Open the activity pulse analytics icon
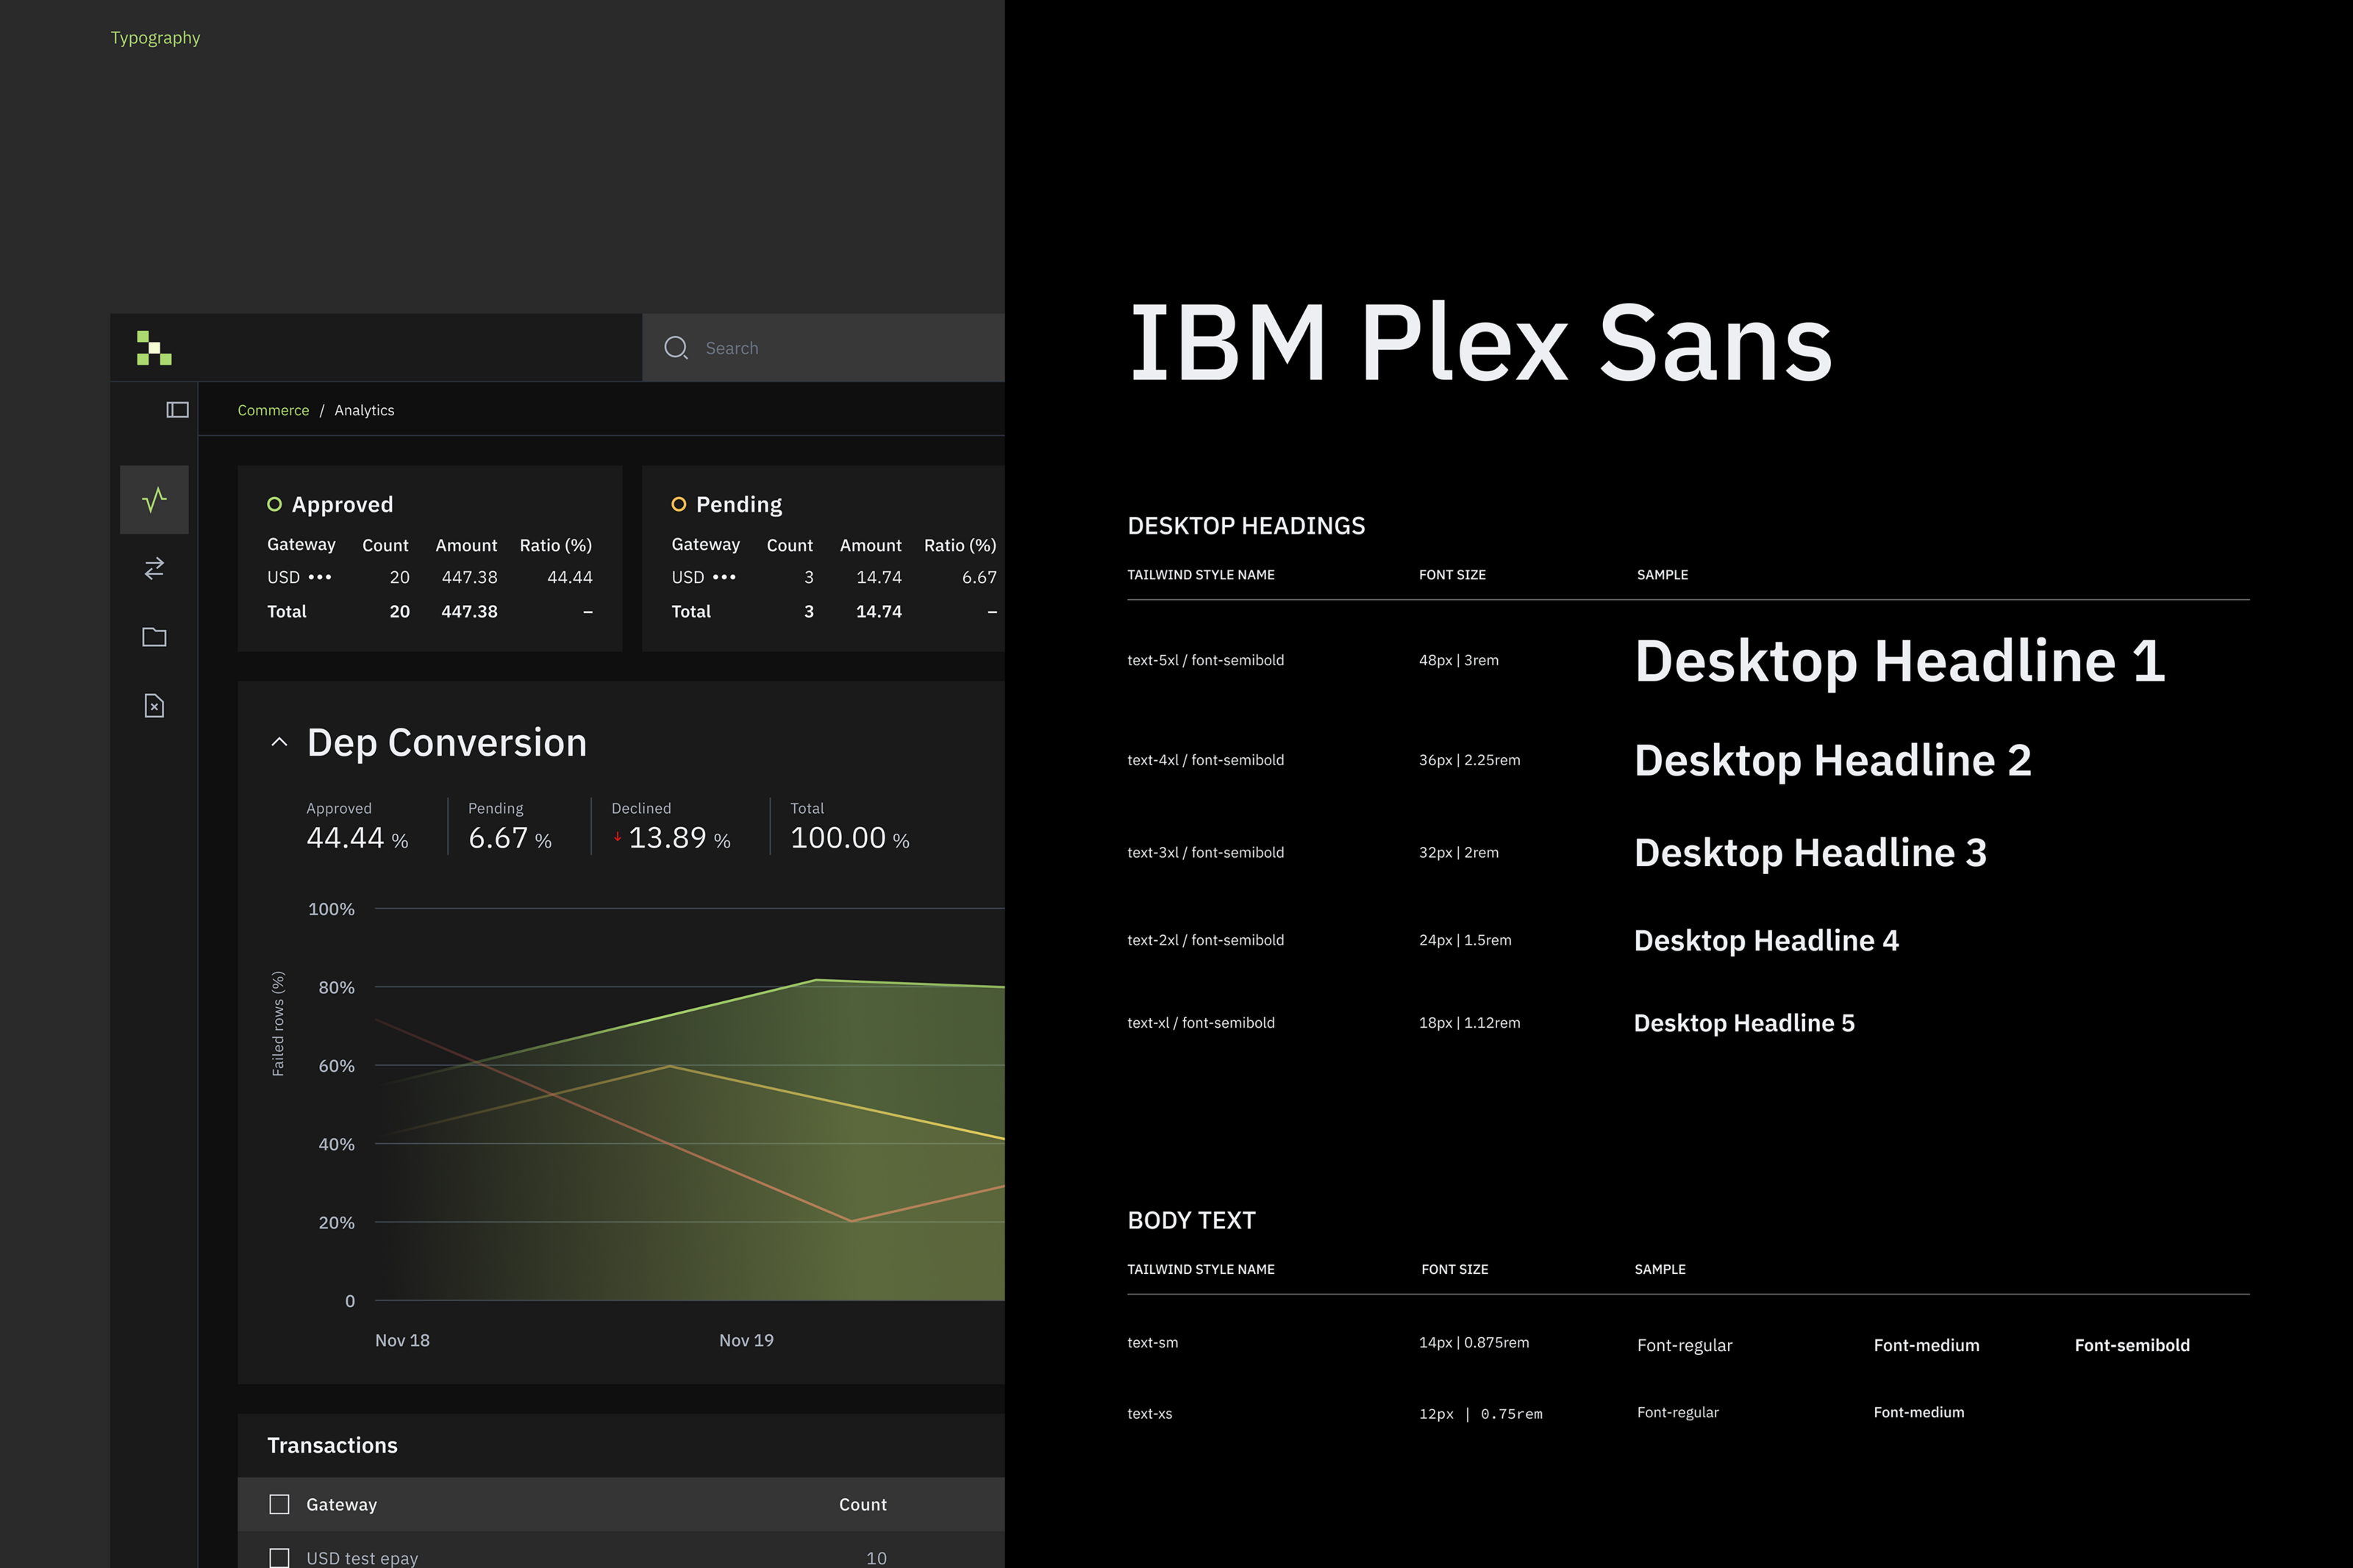 coord(154,499)
